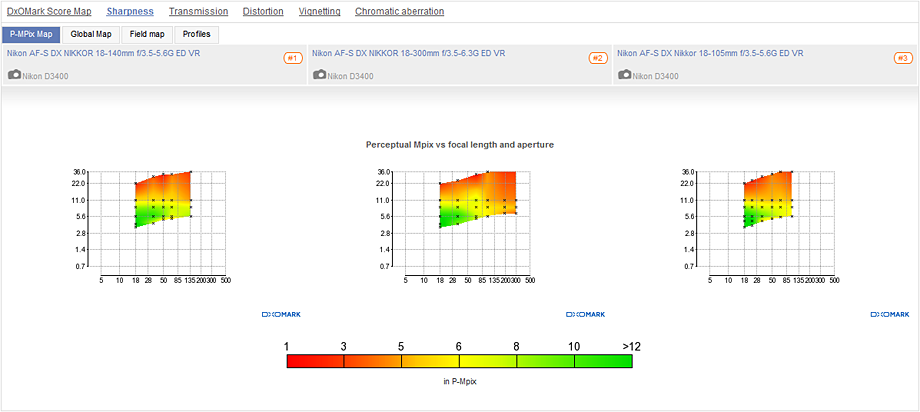Viewport: 920px width, 412px height.
Task: Open Nikon 18-140mm f/3.5-5.6G lens link
Action: [x=104, y=53]
